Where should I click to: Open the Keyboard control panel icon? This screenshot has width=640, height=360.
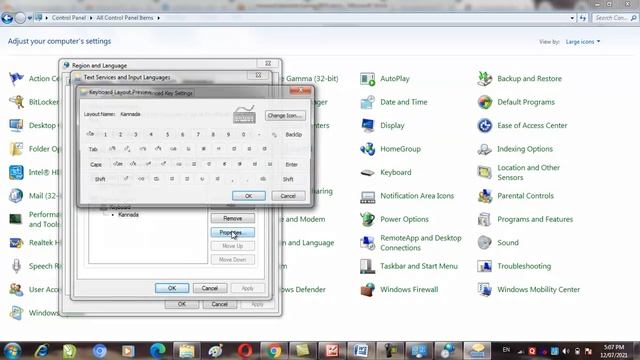pyautogui.click(x=367, y=173)
